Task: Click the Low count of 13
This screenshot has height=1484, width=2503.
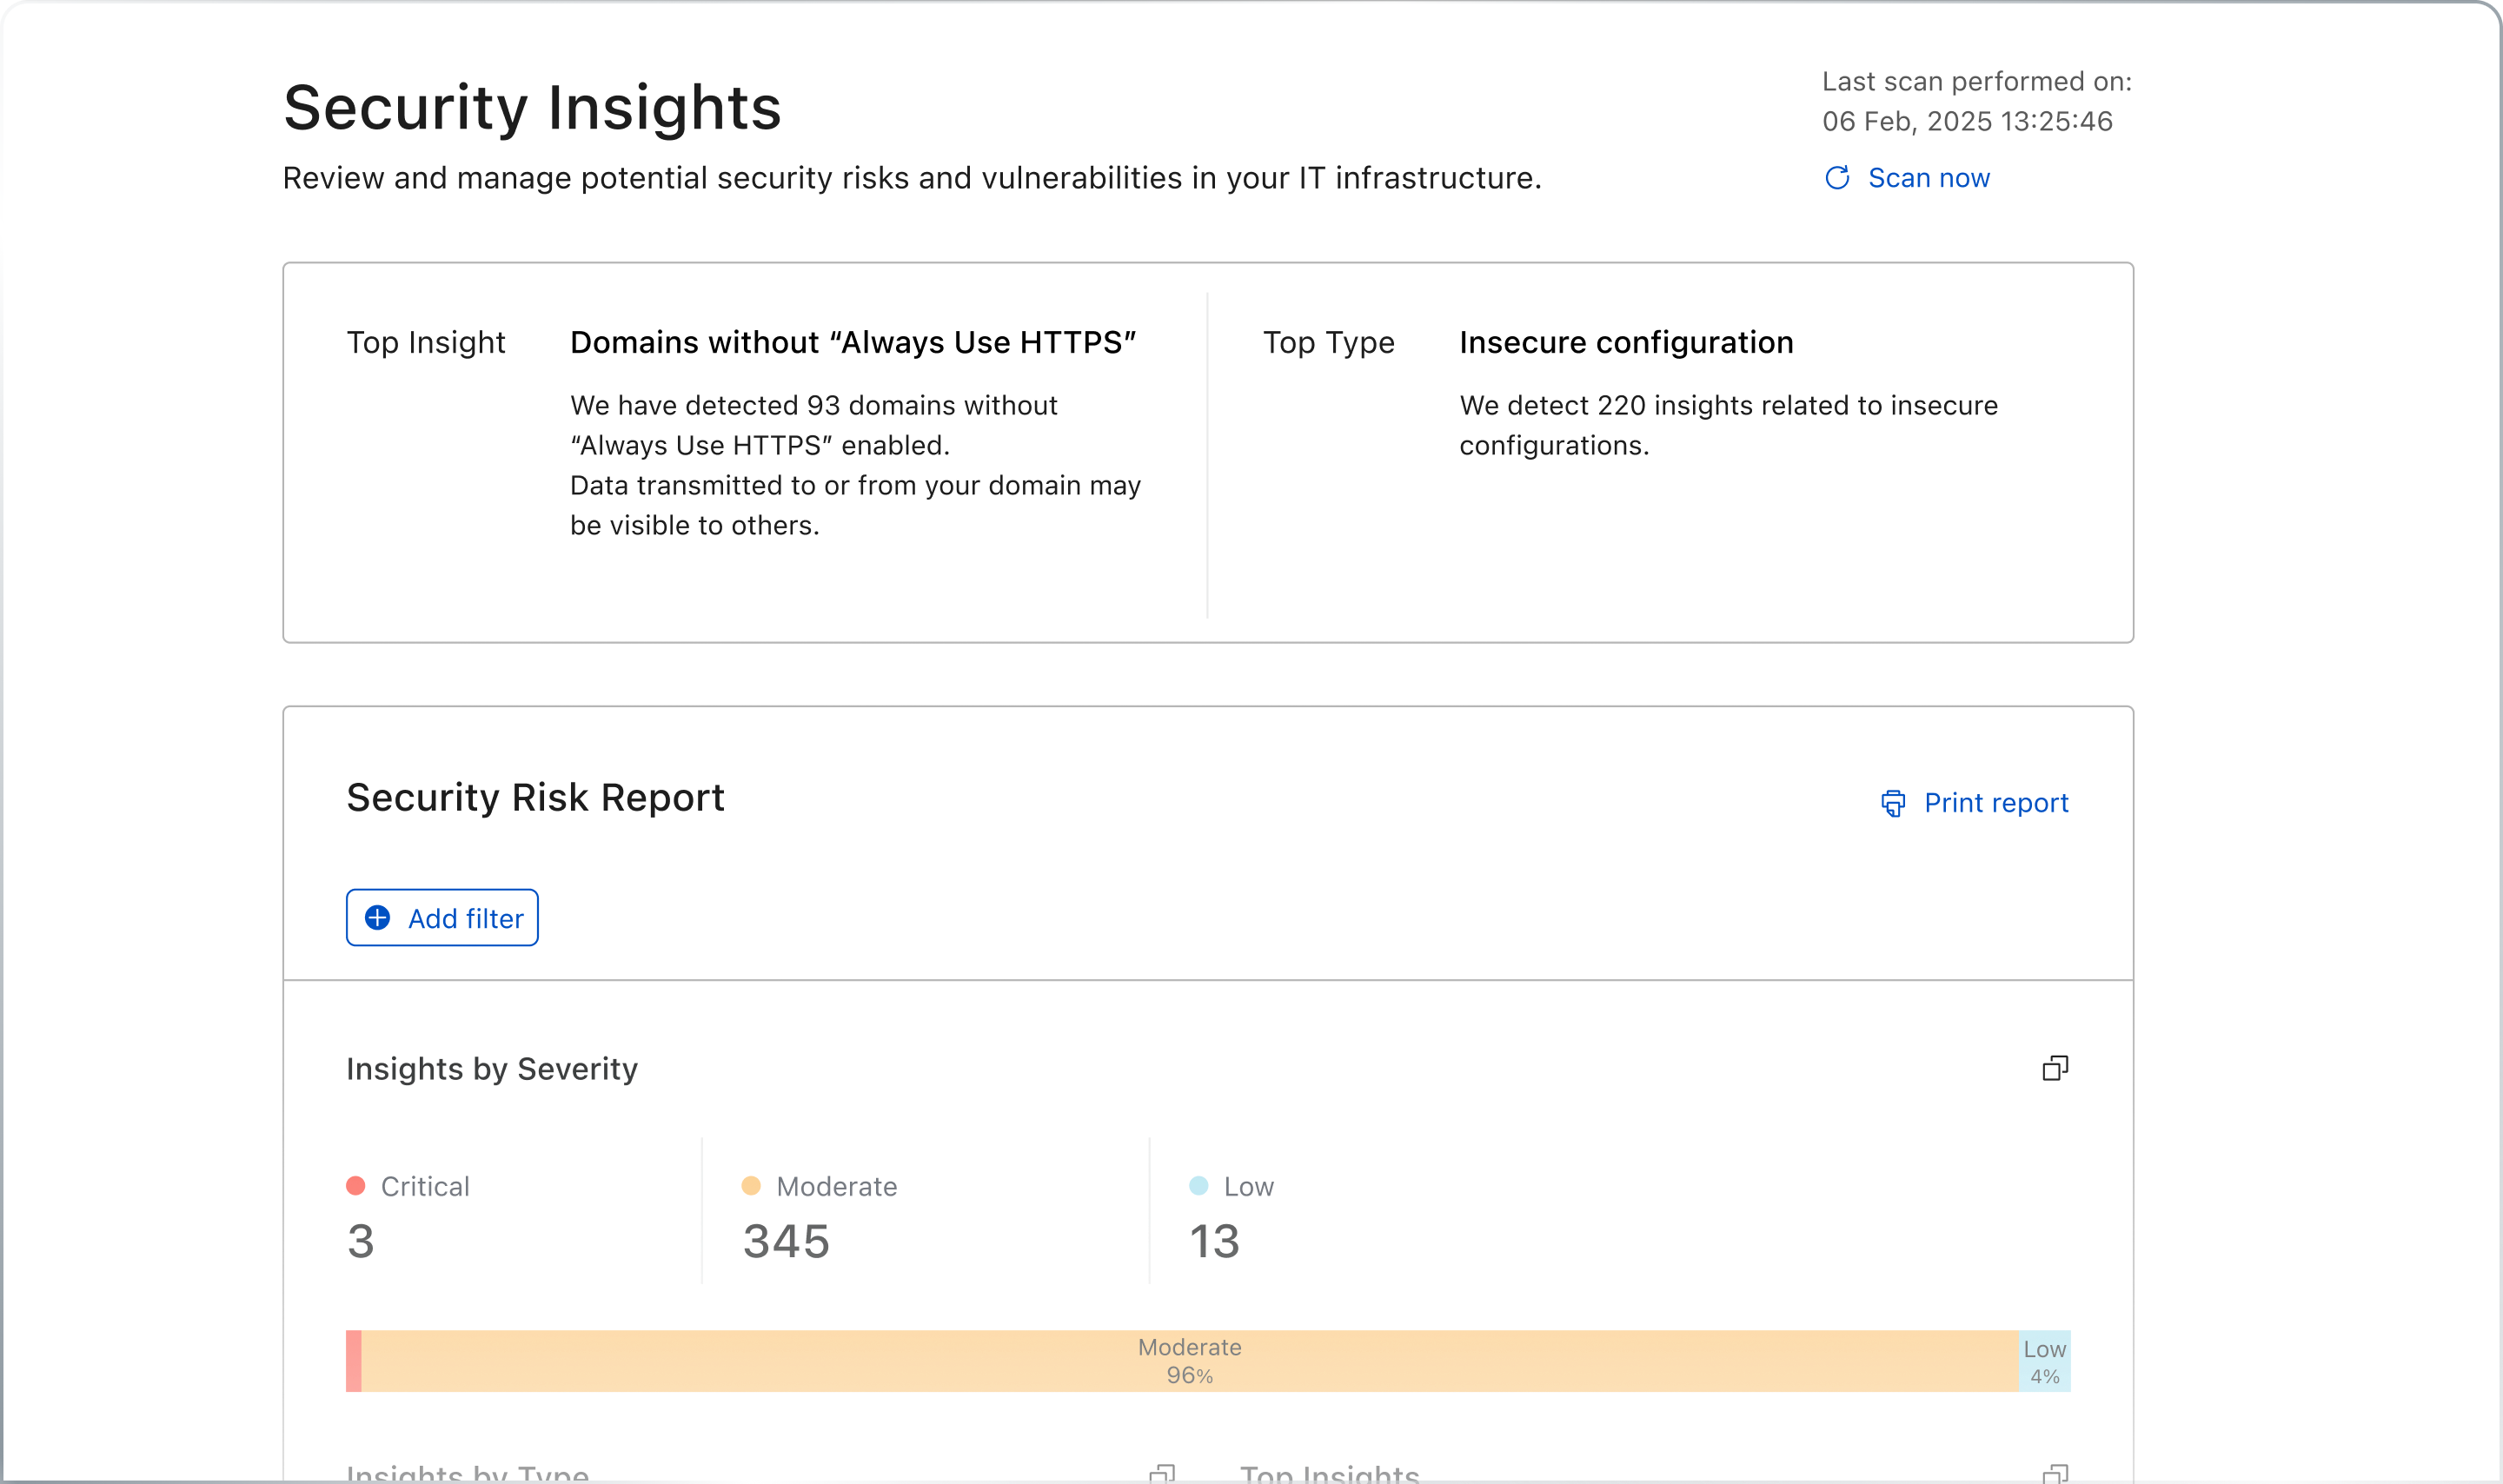Action: (x=1214, y=1242)
